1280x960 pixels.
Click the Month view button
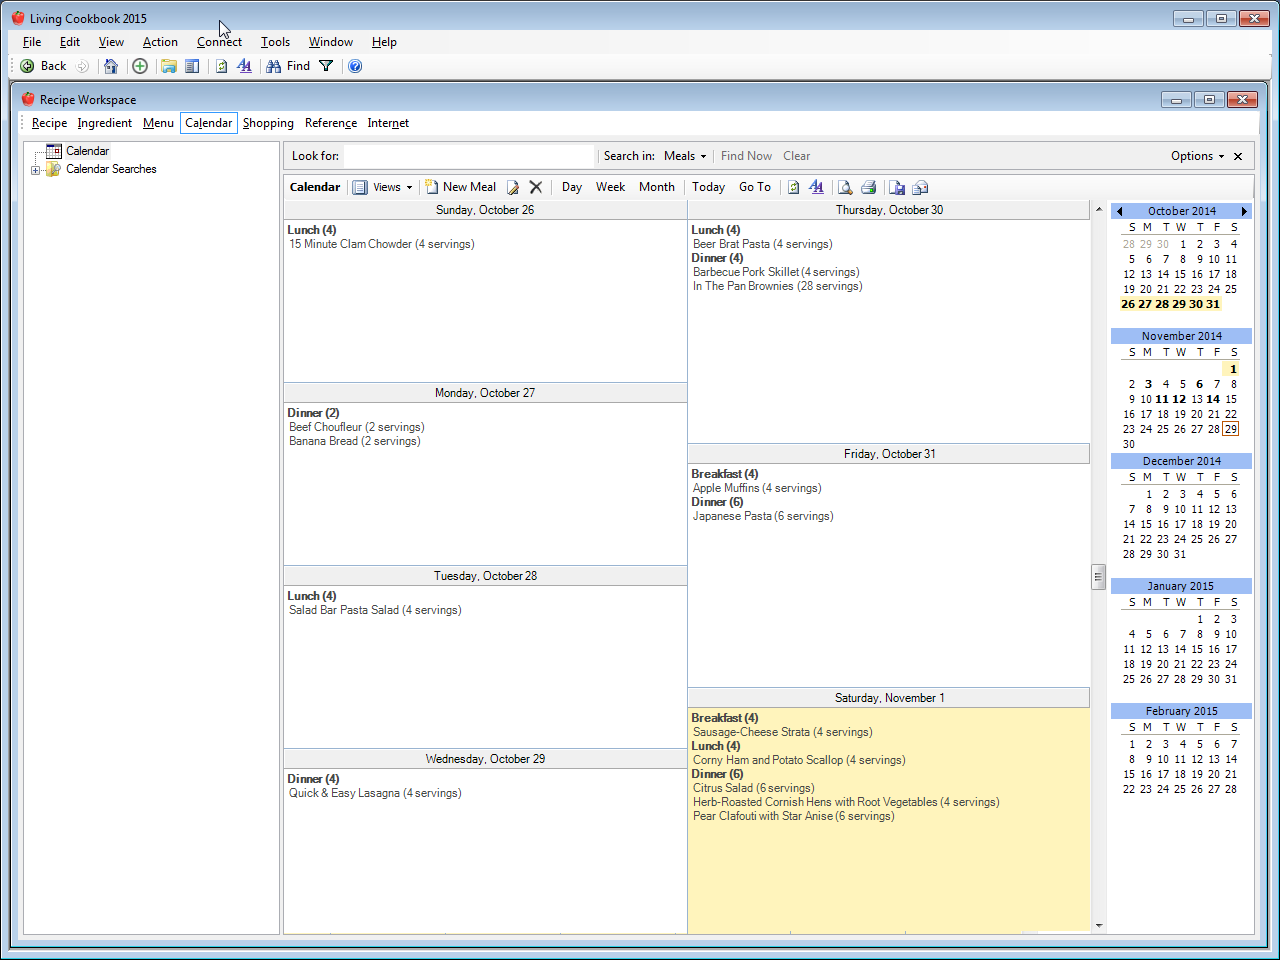pyautogui.click(x=657, y=187)
